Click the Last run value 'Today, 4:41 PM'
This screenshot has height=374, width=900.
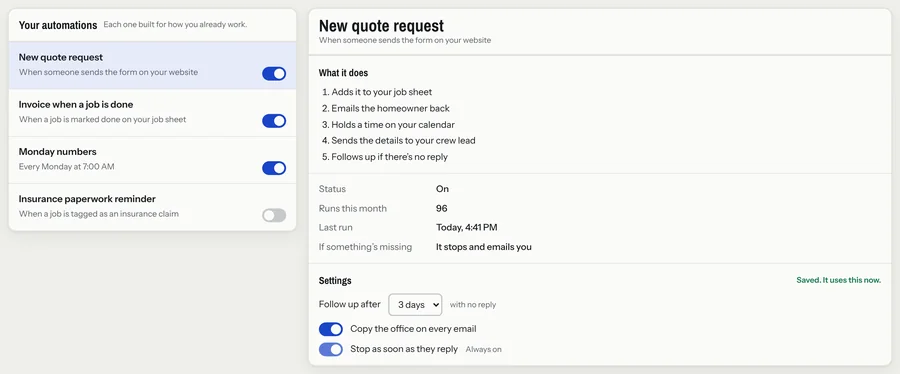click(x=467, y=228)
